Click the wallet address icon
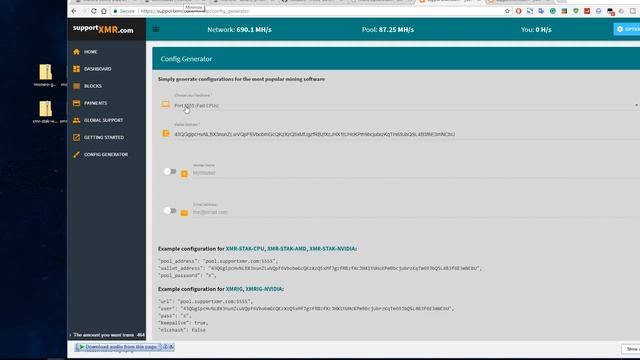 [166, 133]
